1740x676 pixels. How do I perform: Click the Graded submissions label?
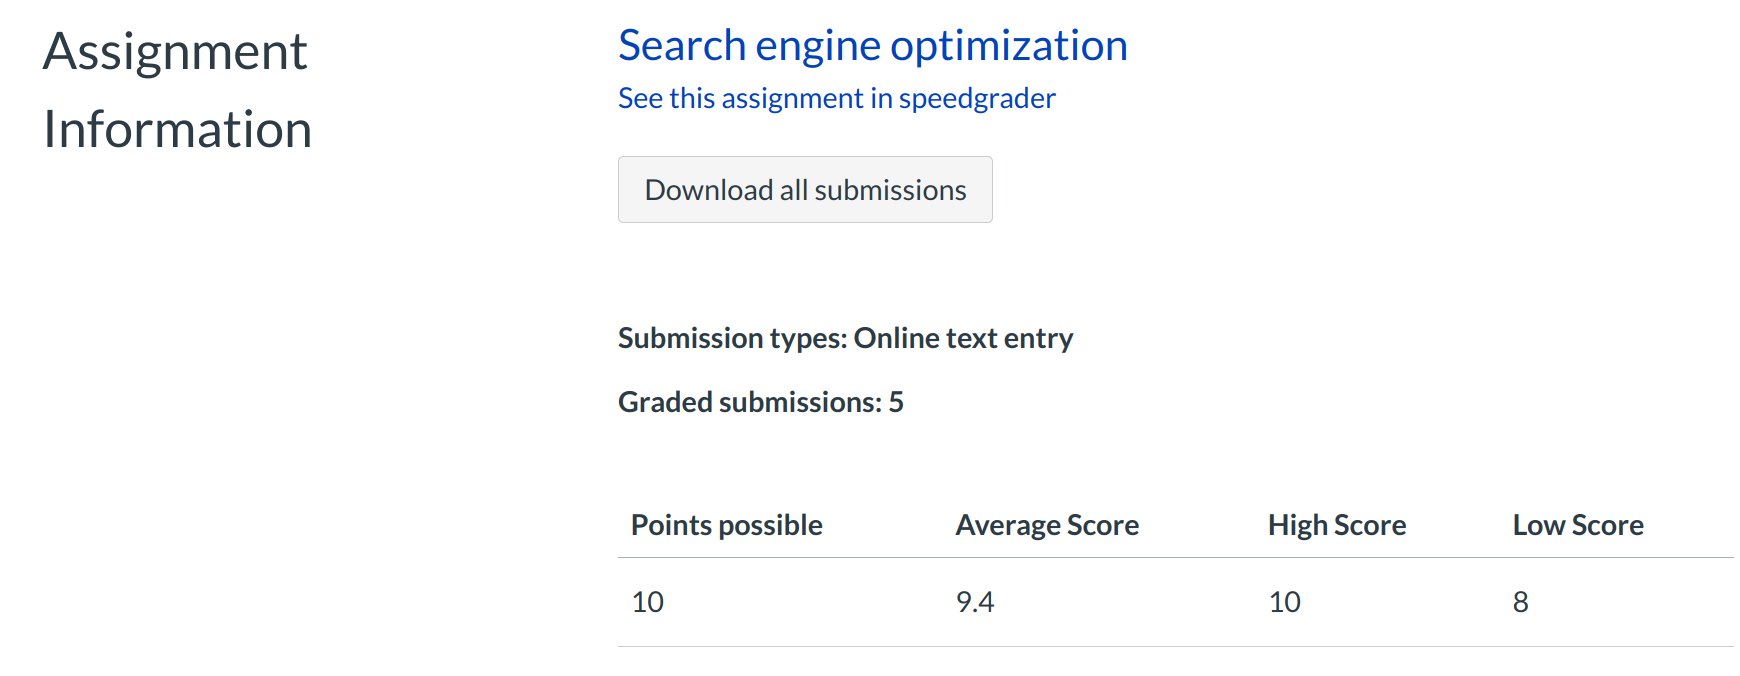pyautogui.click(x=749, y=402)
